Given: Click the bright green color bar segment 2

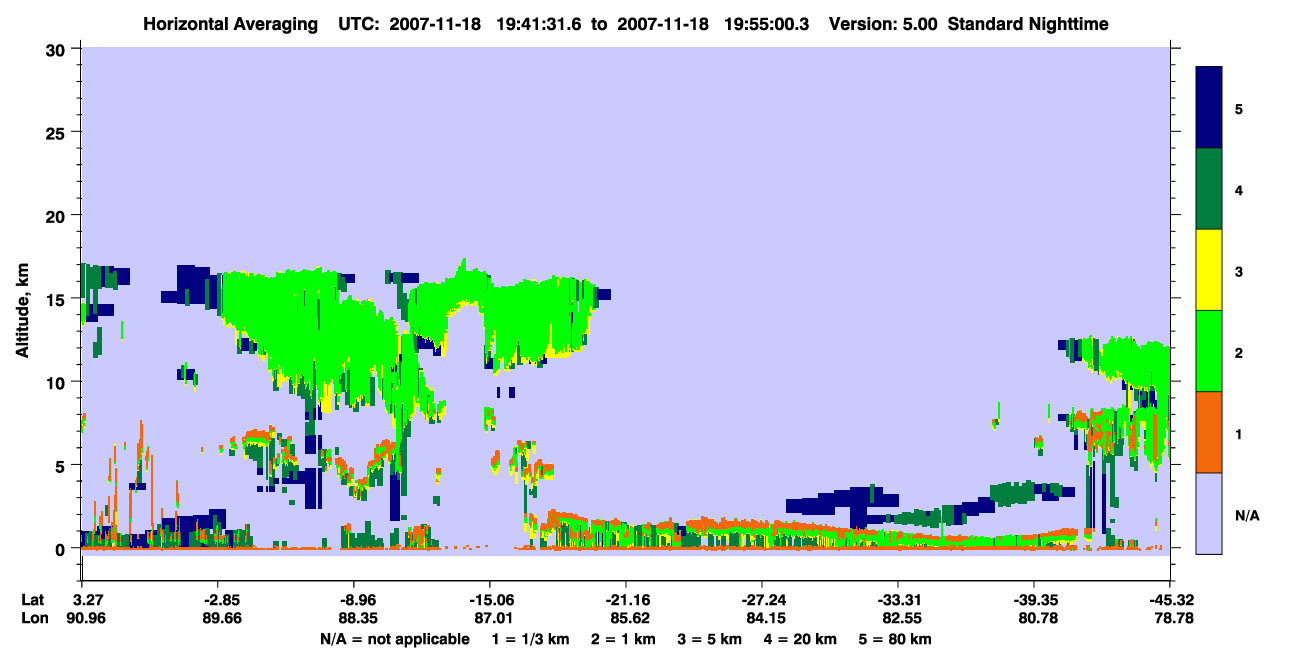Looking at the screenshot, I should tap(1209, 350).
